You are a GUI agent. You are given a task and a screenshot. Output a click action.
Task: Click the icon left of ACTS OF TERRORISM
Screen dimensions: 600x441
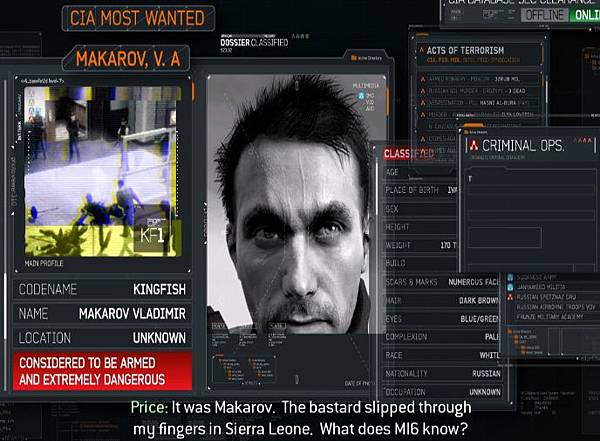421,50
